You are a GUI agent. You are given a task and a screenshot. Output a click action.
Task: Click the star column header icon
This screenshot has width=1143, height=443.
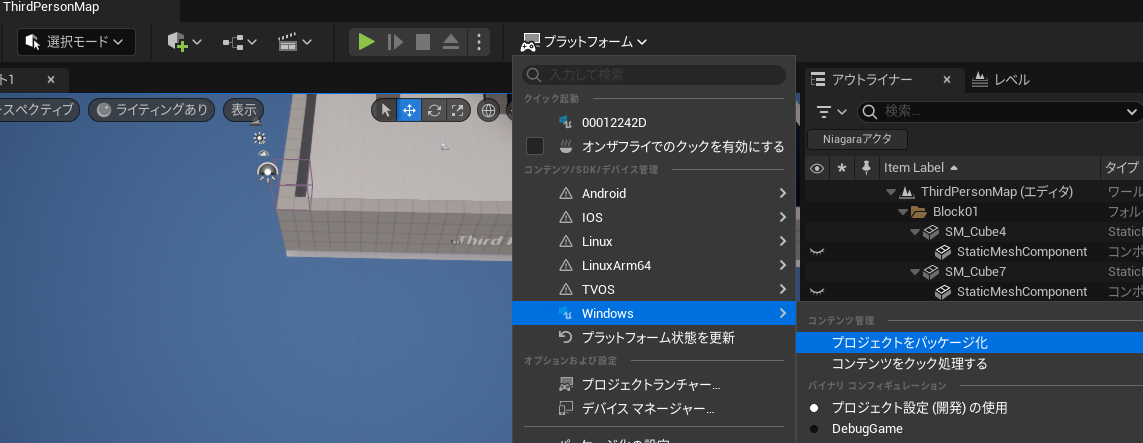point(842,168)
